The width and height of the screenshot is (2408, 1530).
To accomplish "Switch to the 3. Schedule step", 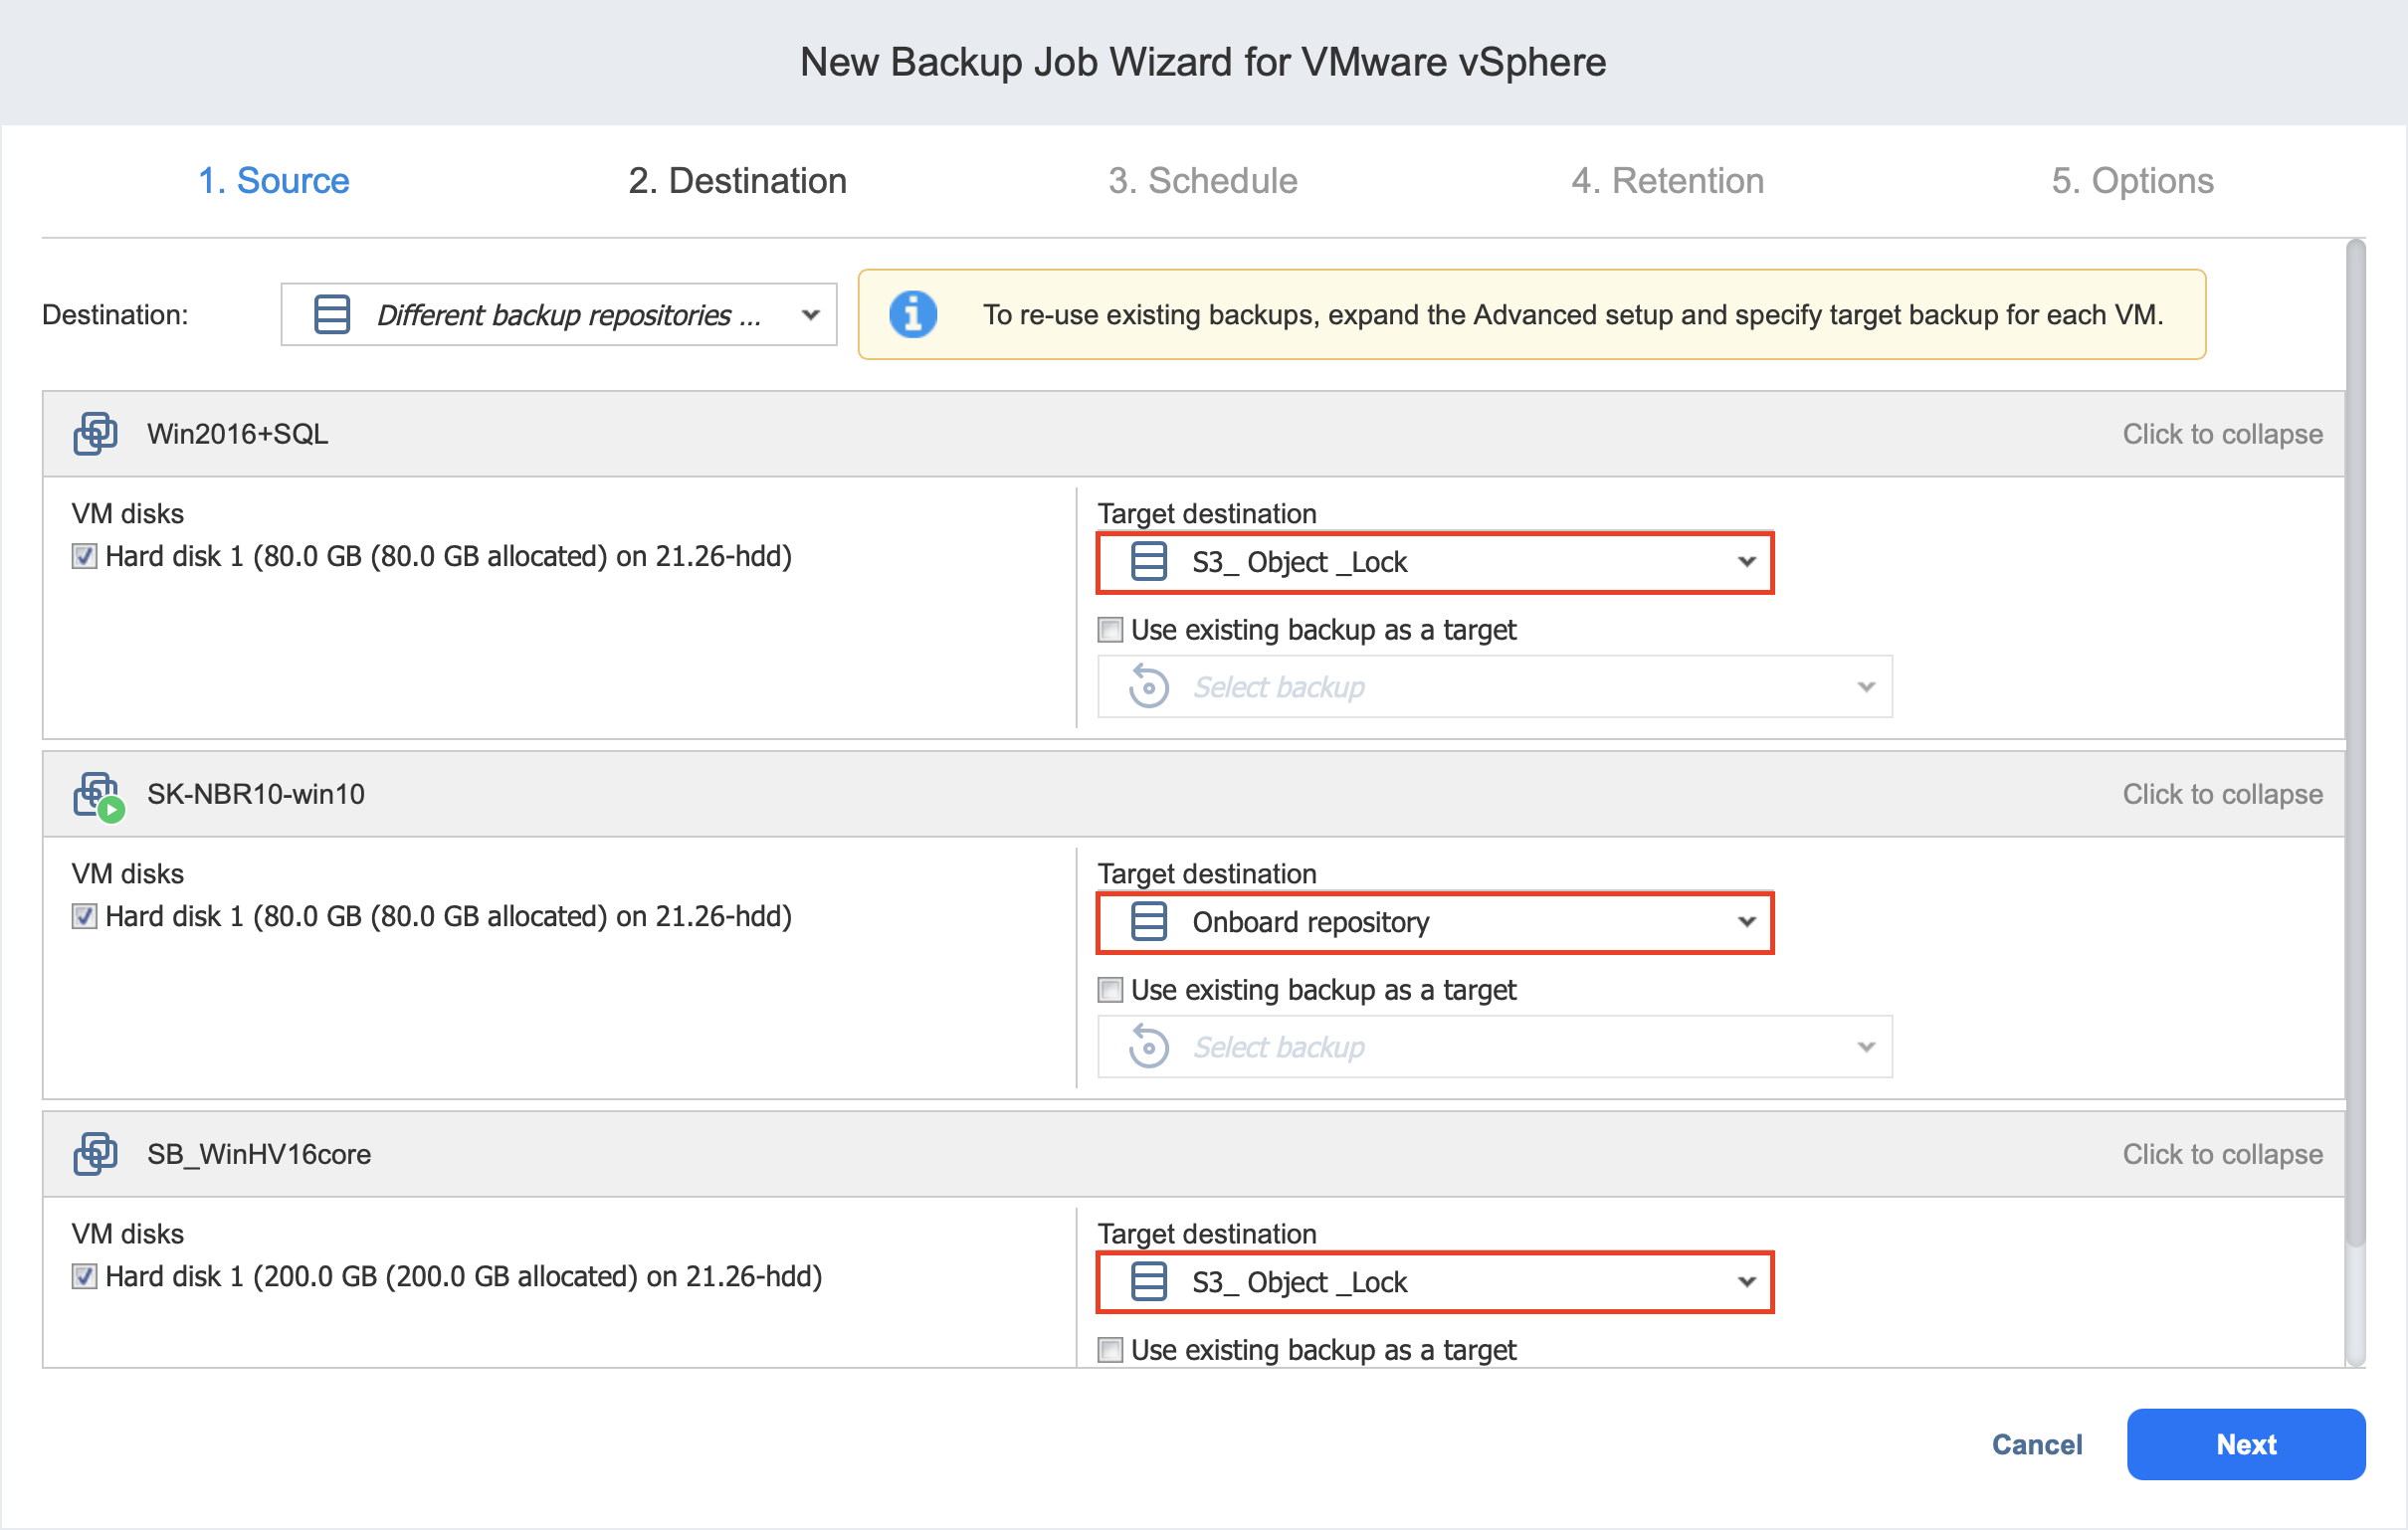I will click(1203, 181).
